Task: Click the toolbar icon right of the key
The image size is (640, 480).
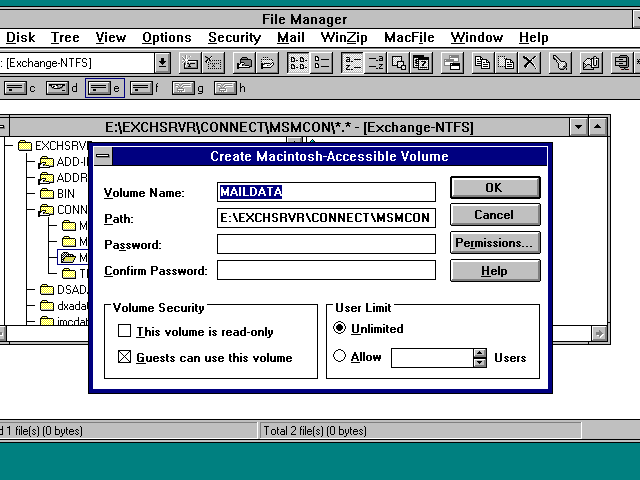Action: 591,63
